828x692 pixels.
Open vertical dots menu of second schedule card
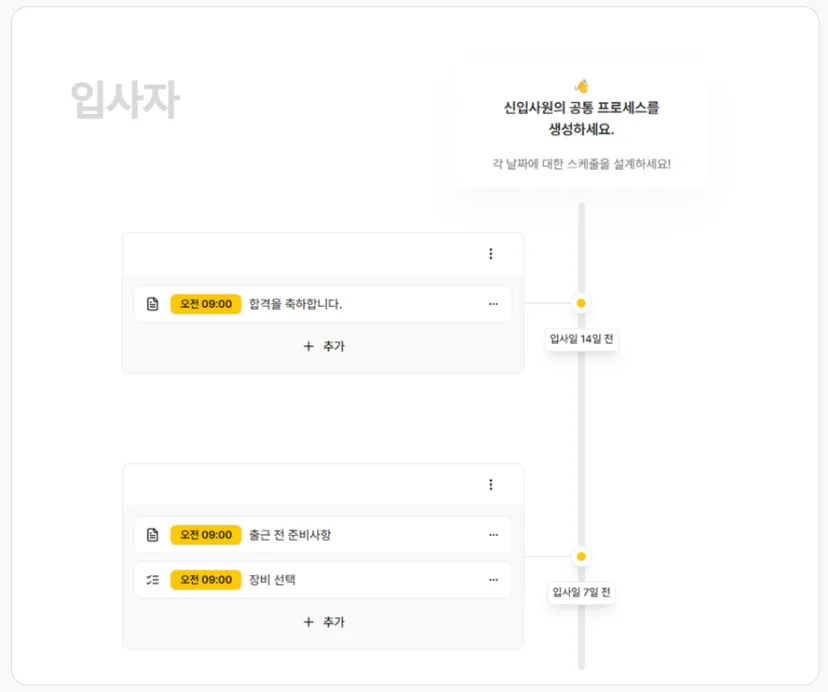(x=491, y=485)
